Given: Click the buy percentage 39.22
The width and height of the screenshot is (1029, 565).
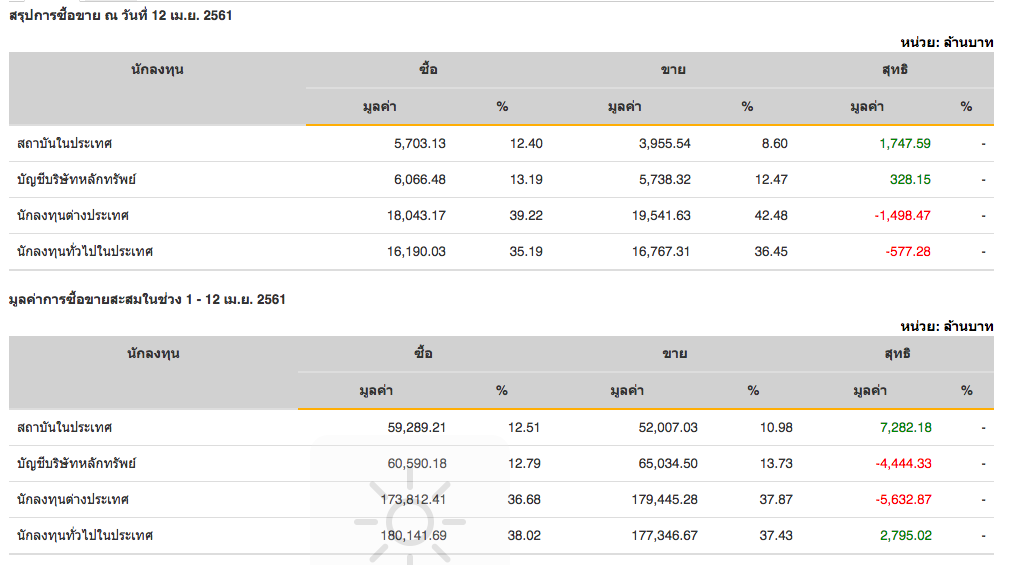Looking at the screenshot, I should pyautogui.click(x=526, y=215).
